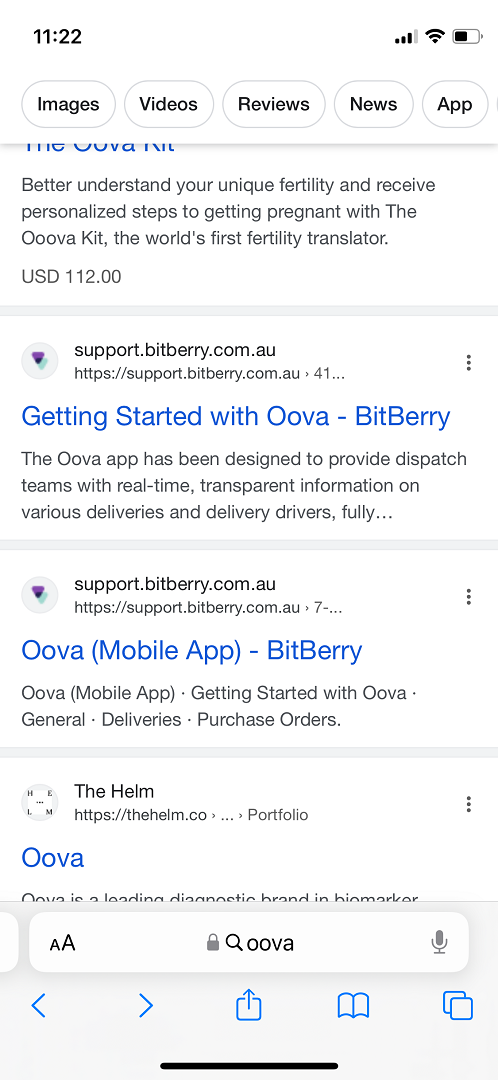Viewport: 498px width, 1080px height.
Task: Open the AA reader options menu
Action: click(x=62, y=942)
